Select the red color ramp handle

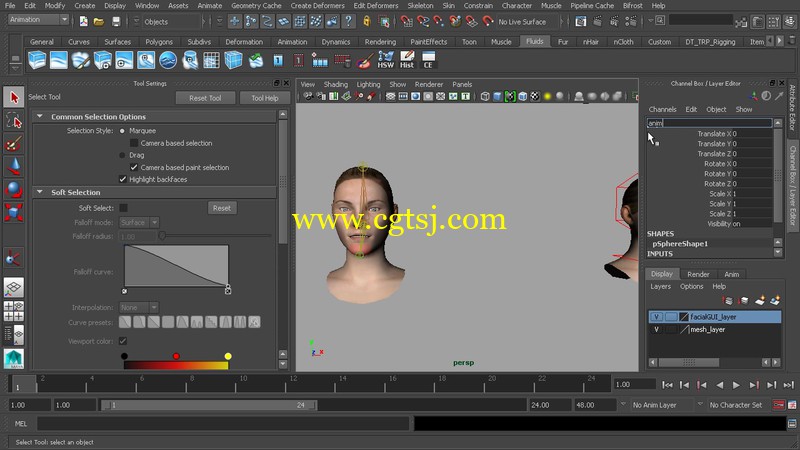pos(176,356)
